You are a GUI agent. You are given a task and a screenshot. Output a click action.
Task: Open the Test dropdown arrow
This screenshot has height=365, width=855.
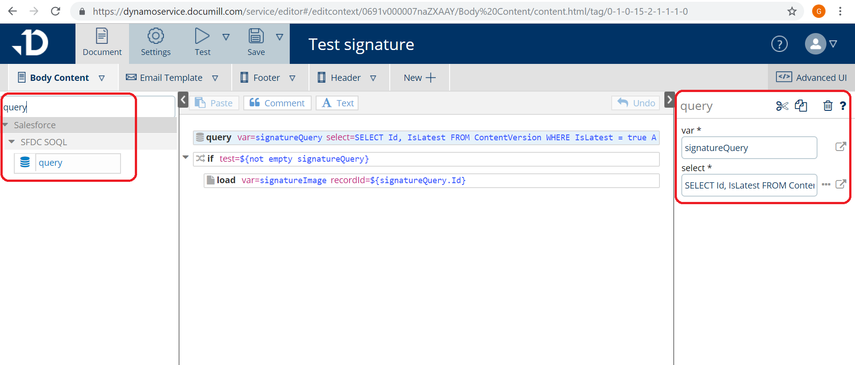tap(226, 37)
